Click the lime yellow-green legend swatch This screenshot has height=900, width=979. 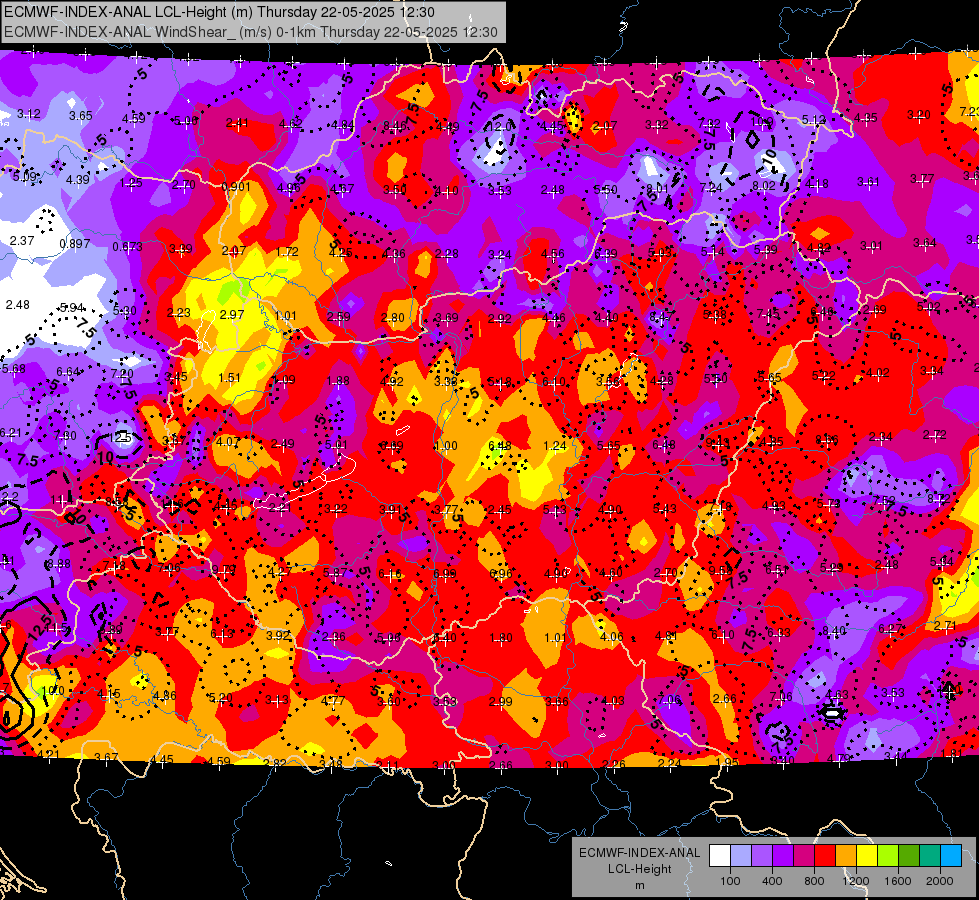coord(888,856)
